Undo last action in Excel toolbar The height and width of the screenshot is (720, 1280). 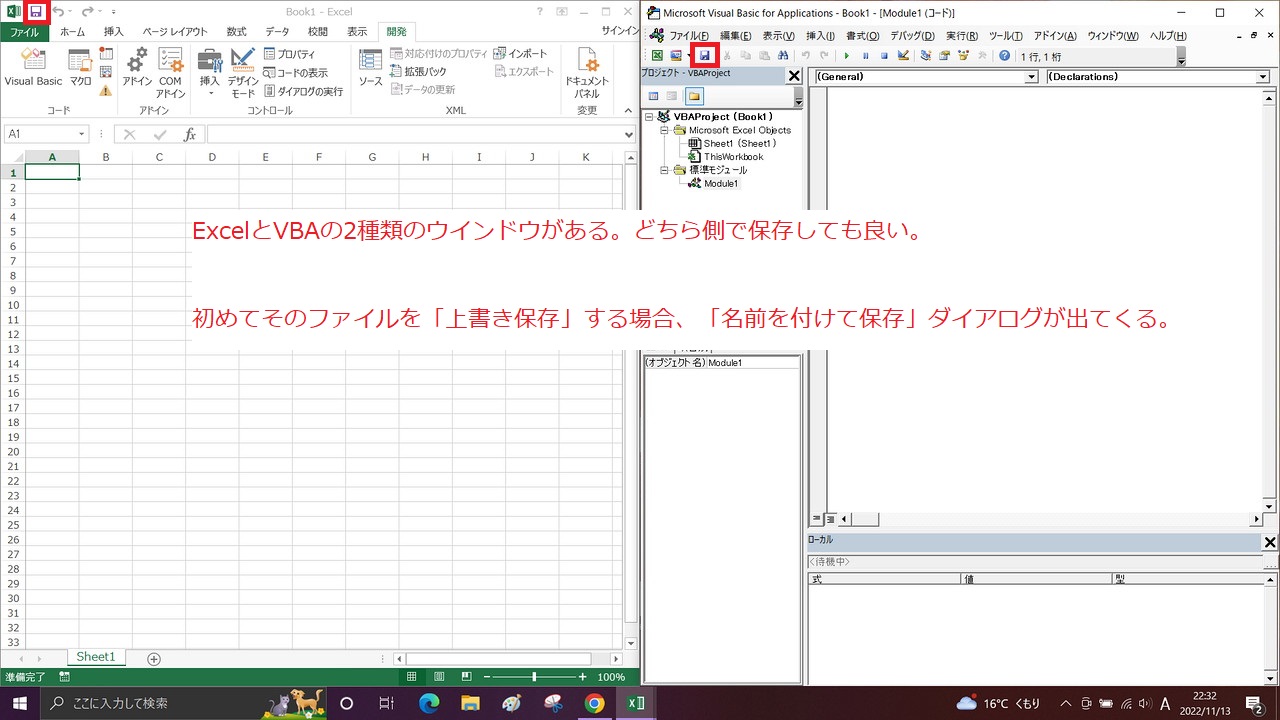click(x=58, y=11)
